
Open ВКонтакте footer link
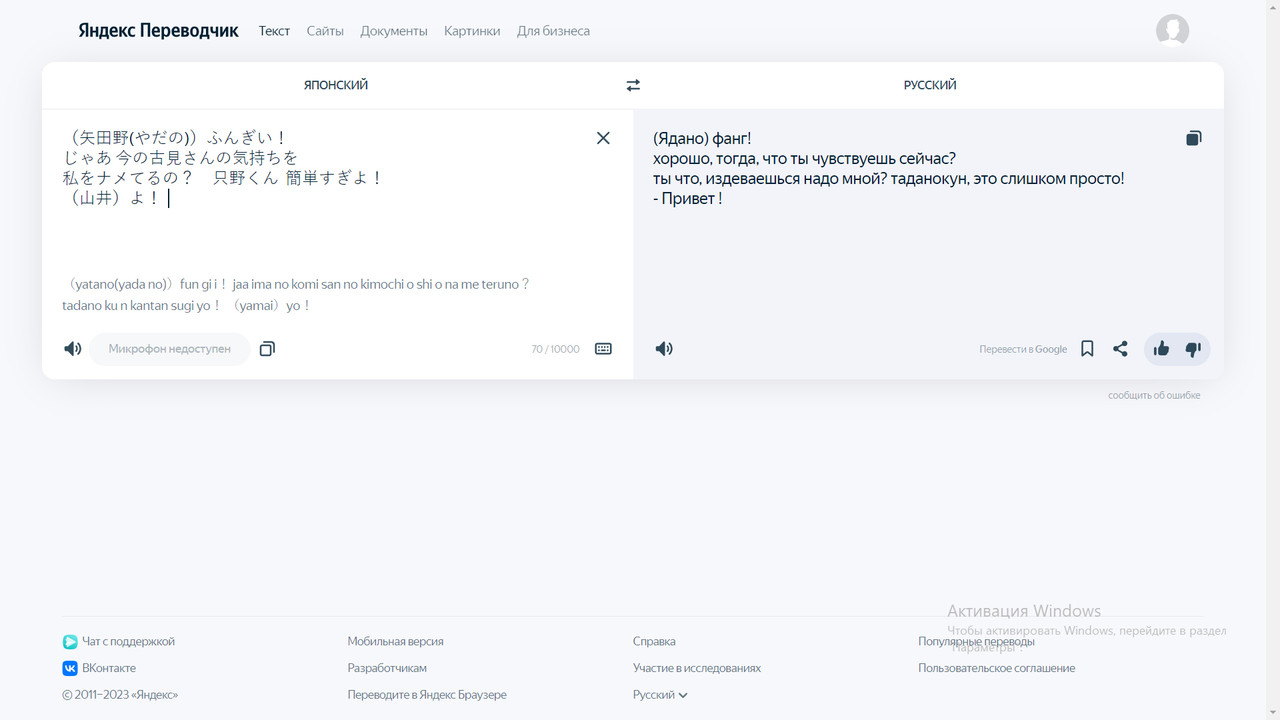[109, 668]
